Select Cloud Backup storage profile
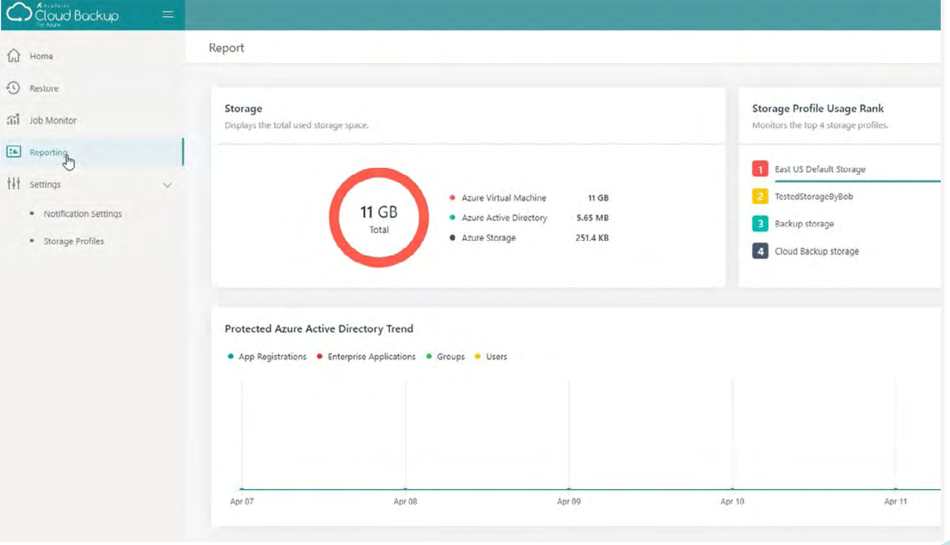This screenshot has height=545, width=950. pos(817,251)
